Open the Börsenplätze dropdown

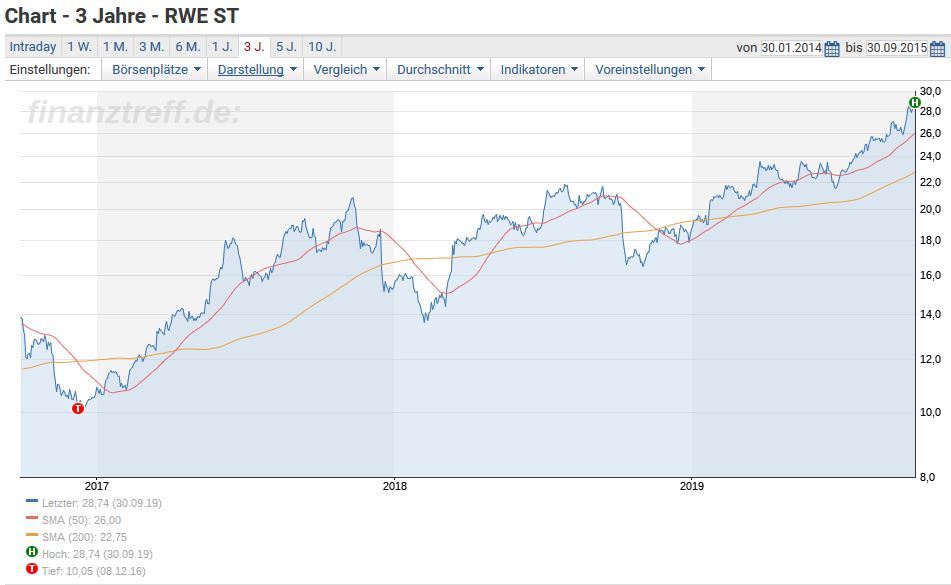pyautogui.click(x=156, y=70)
